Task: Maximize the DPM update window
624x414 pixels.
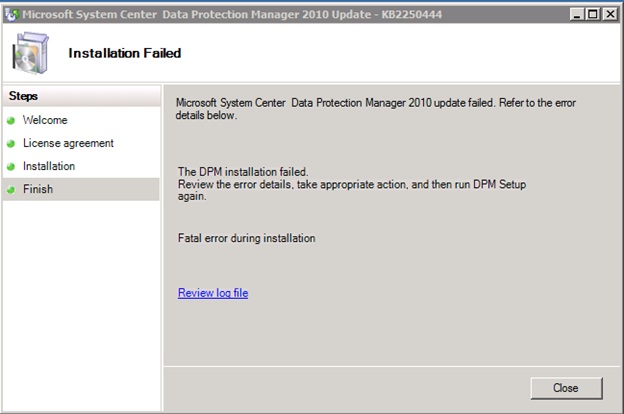Action: (593, 15)
